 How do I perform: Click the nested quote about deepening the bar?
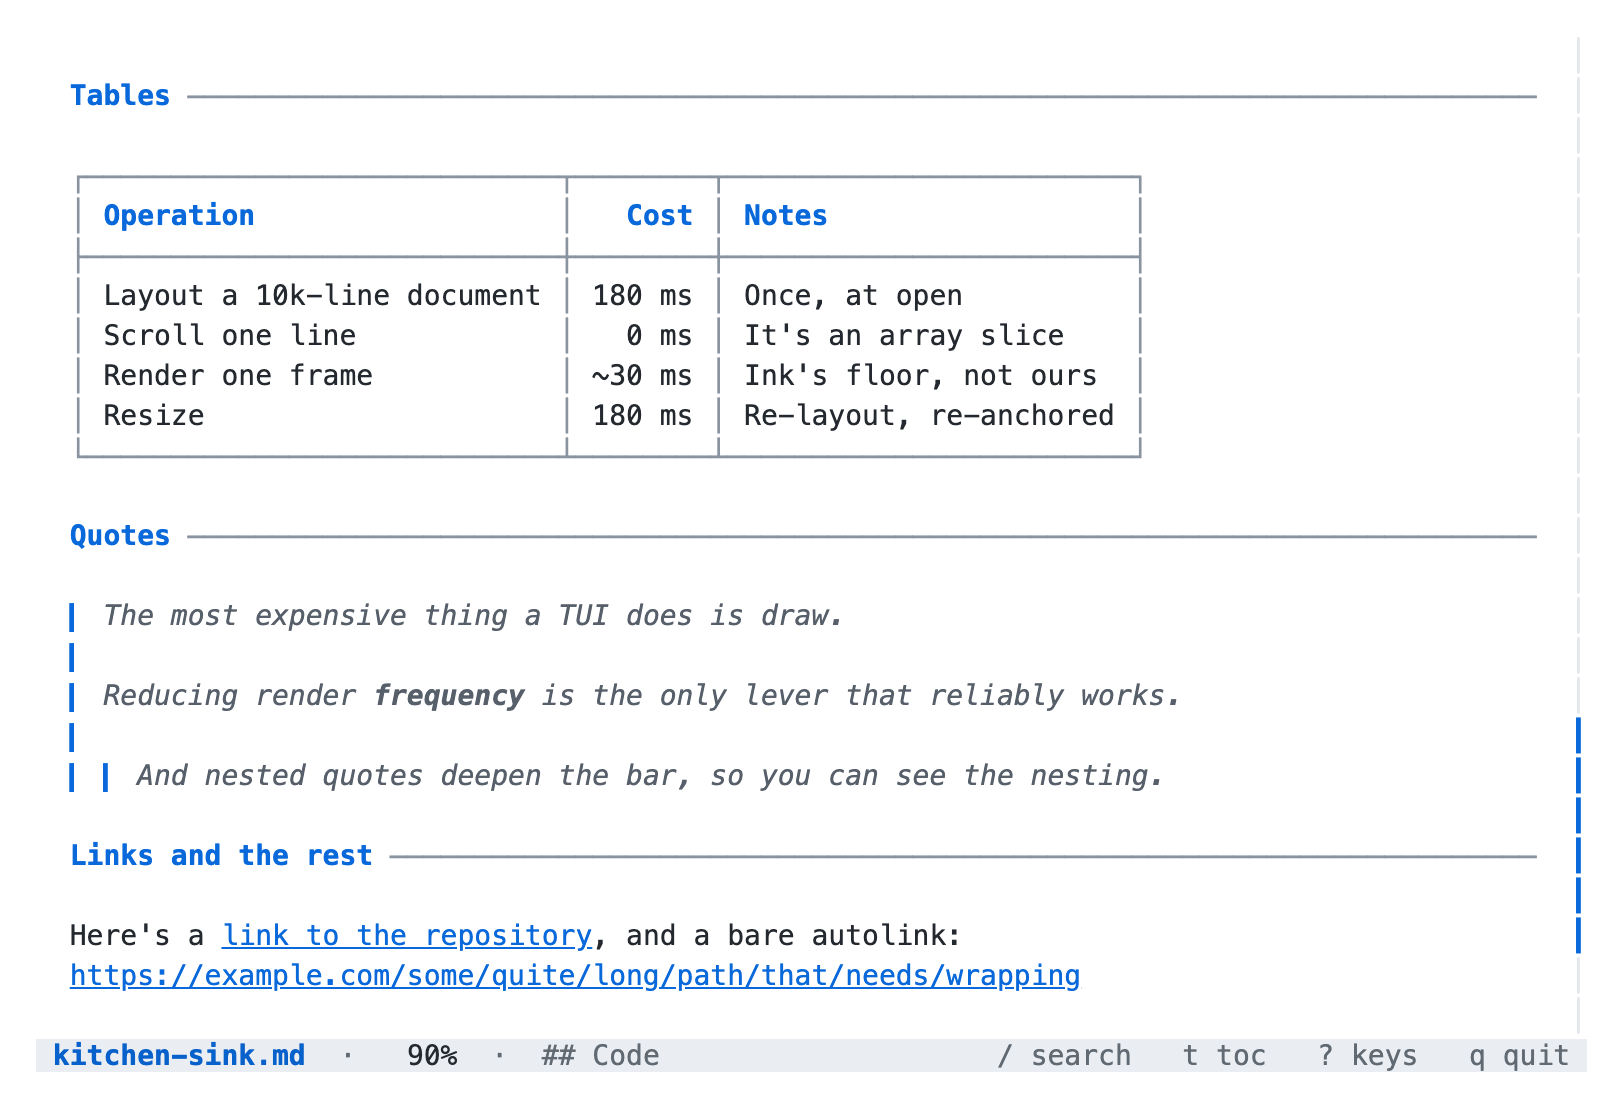pos(651,776)
